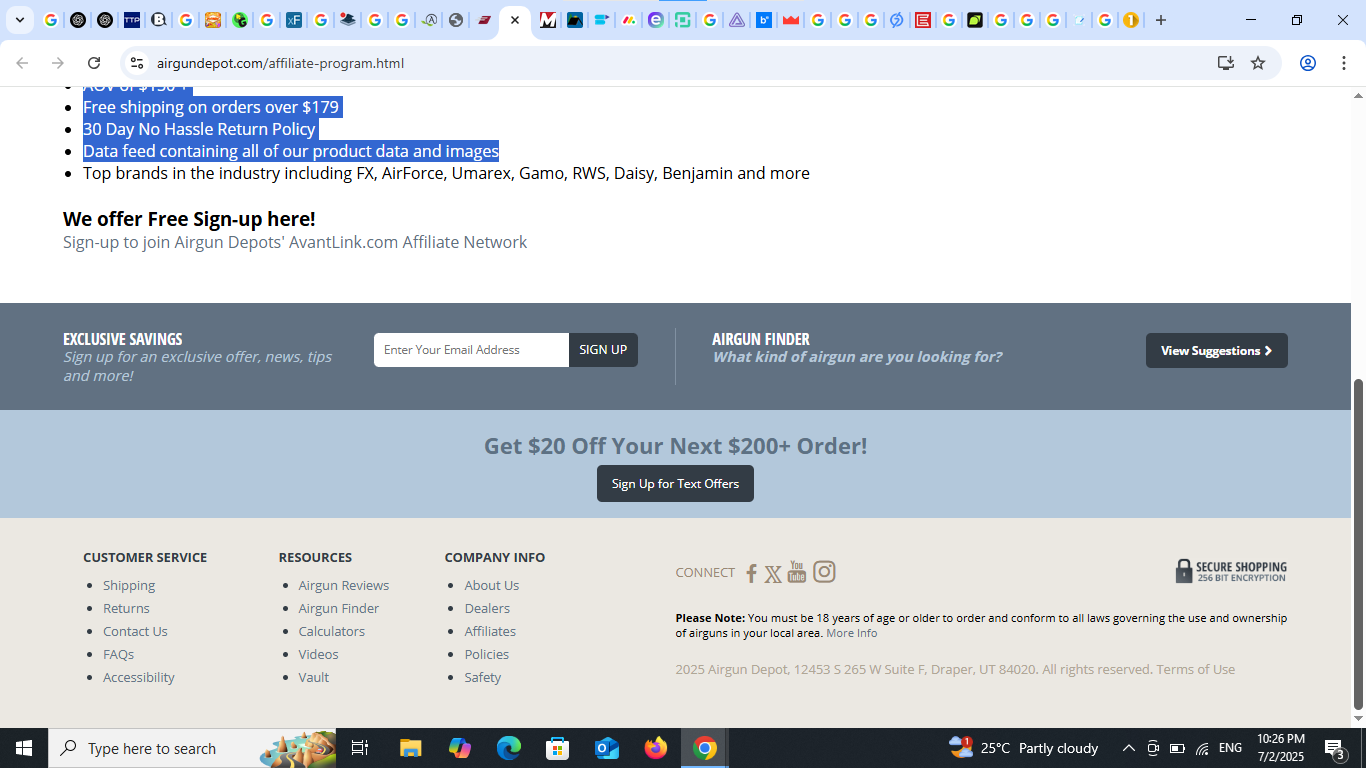Switch to the red M favicon tab
This screenshot has height=768, width=1366.
point(547,20)
